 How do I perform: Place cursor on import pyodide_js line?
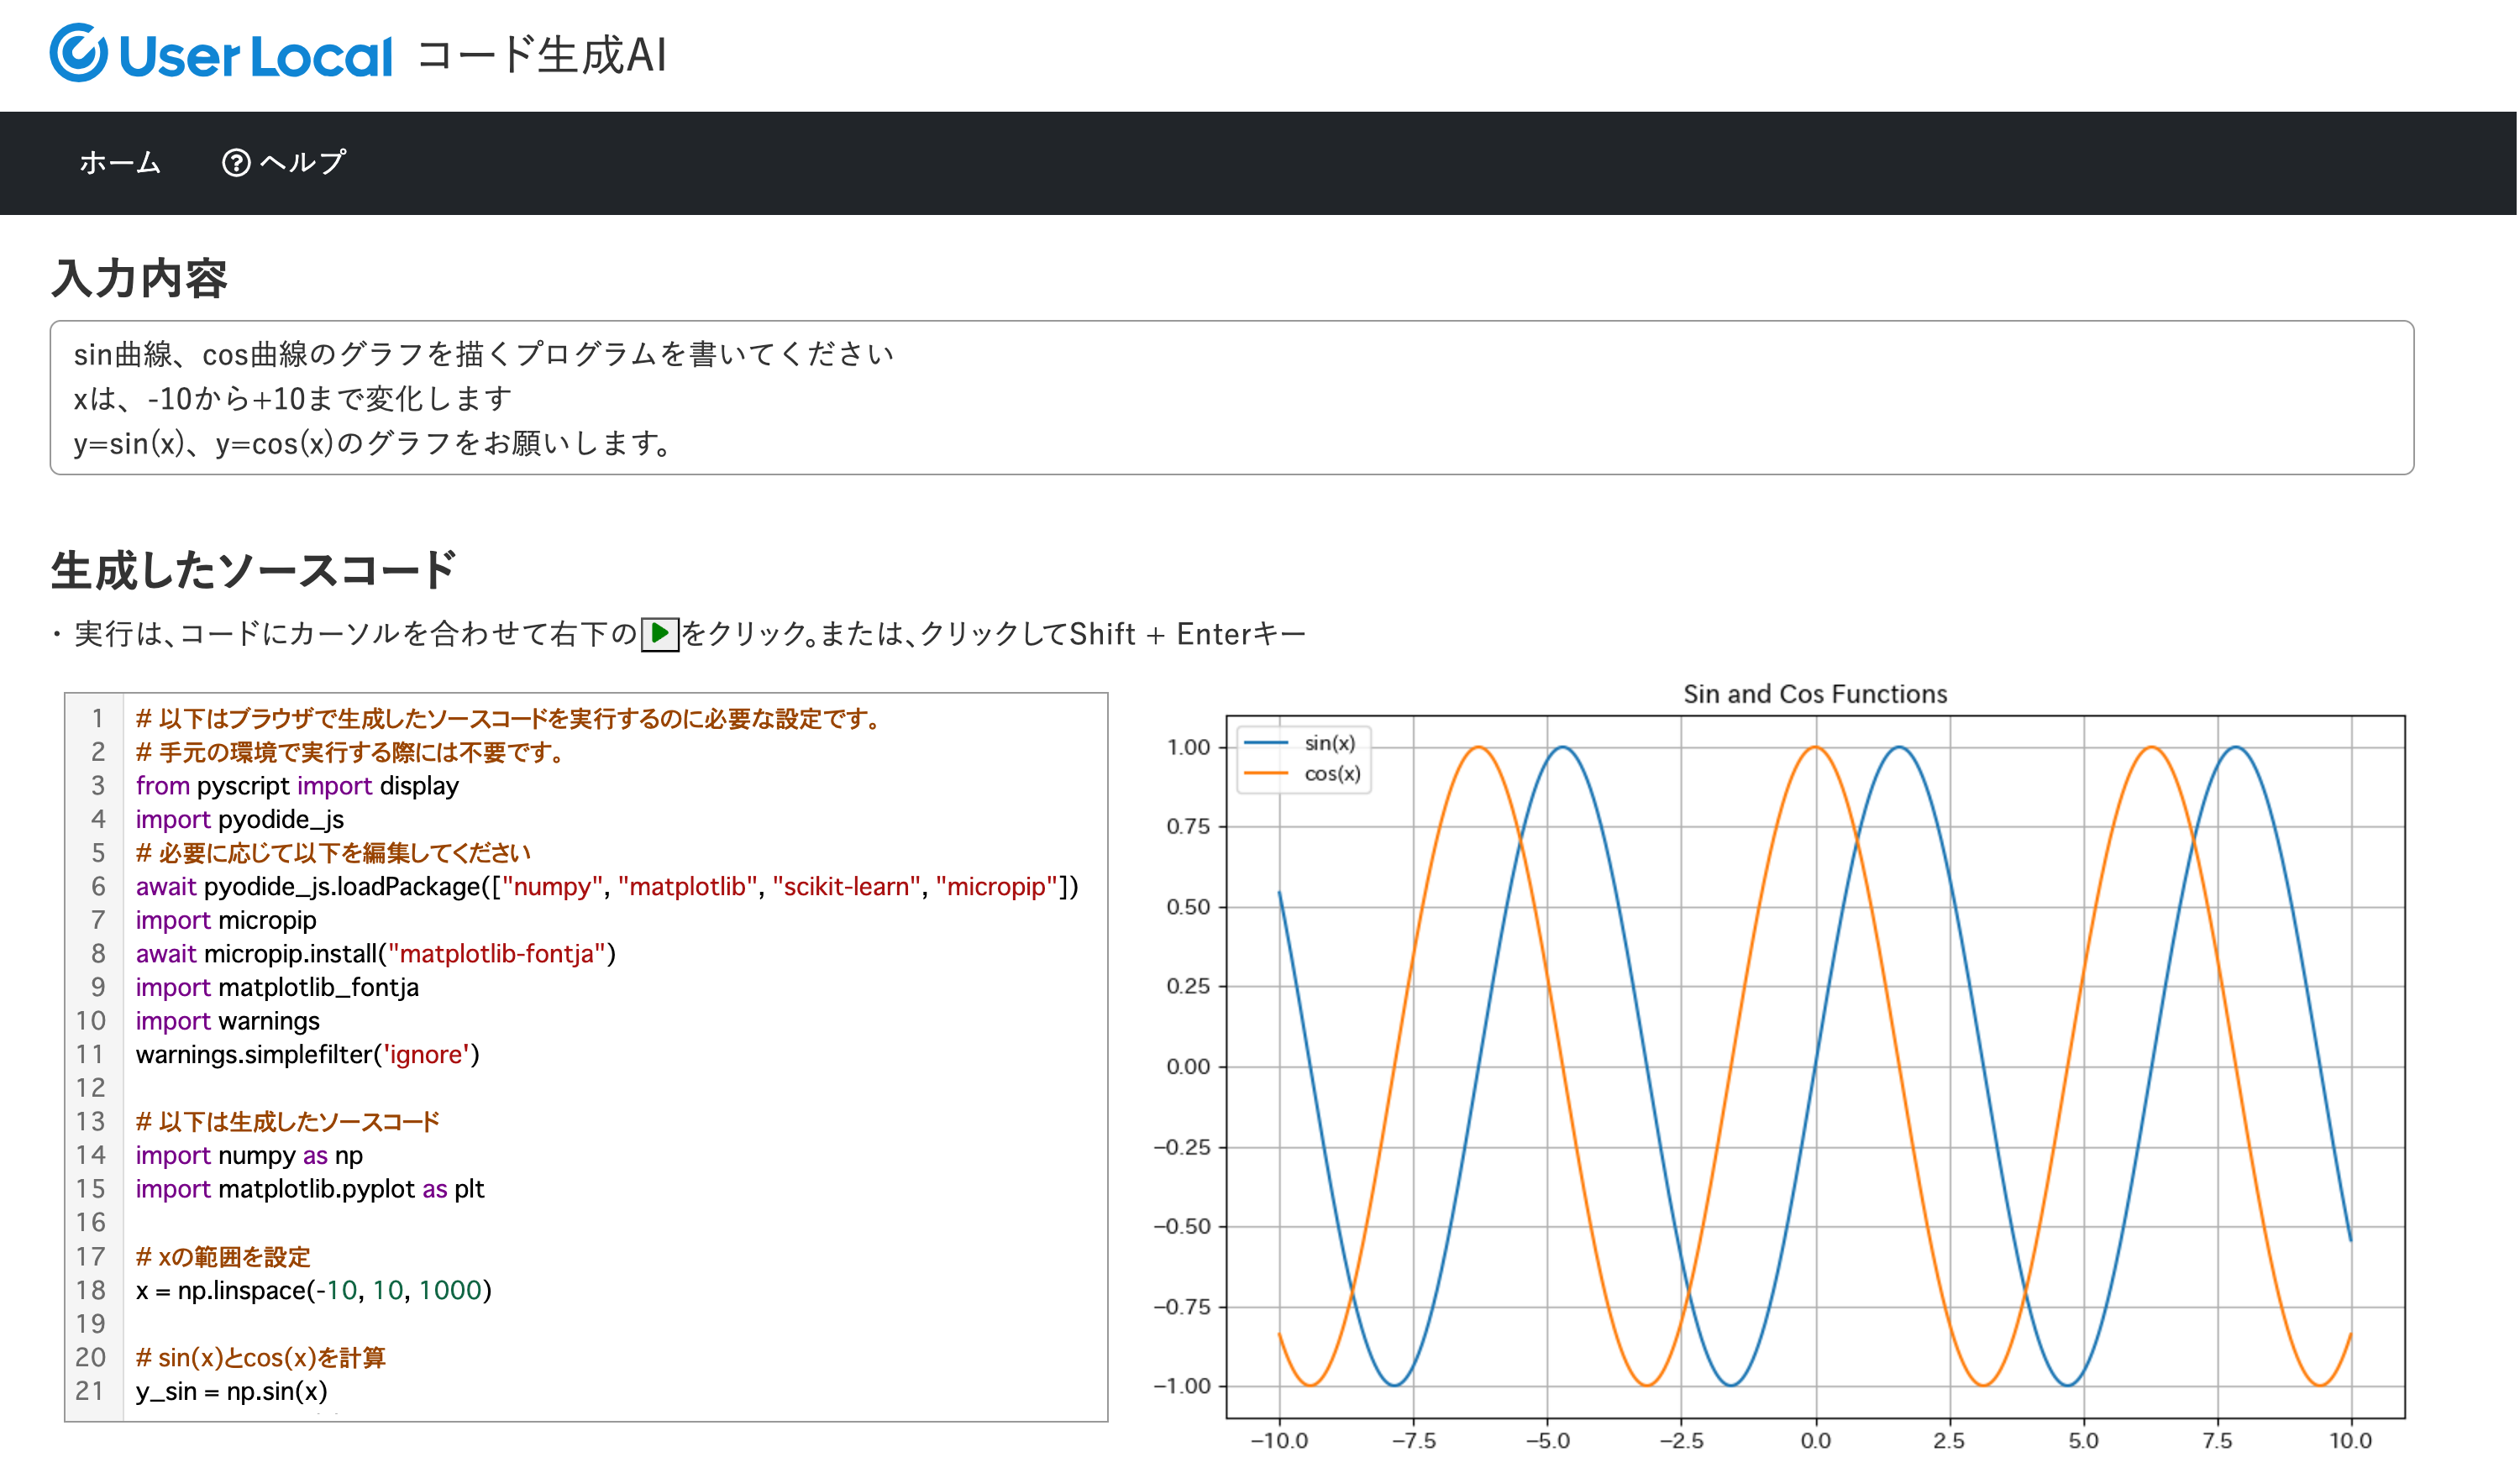(240, 820)
